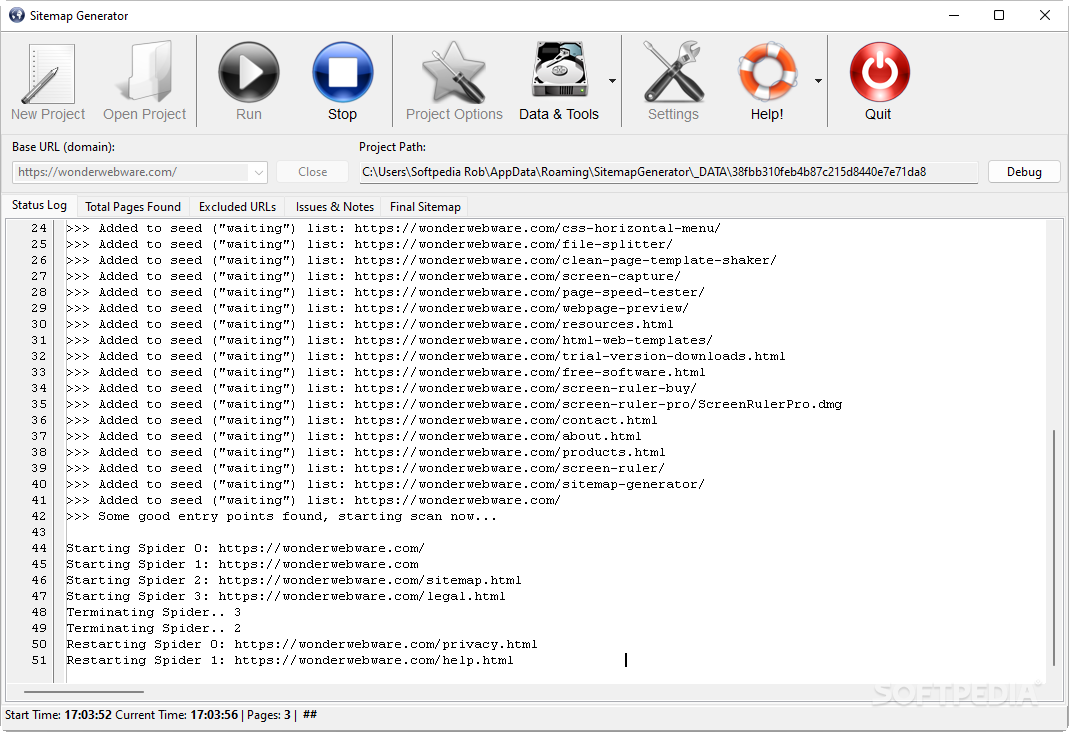The width and height of the screenshot is (1069, 732).
Task: Click the Help! lifebuoy icon
Action: [767, 72]
